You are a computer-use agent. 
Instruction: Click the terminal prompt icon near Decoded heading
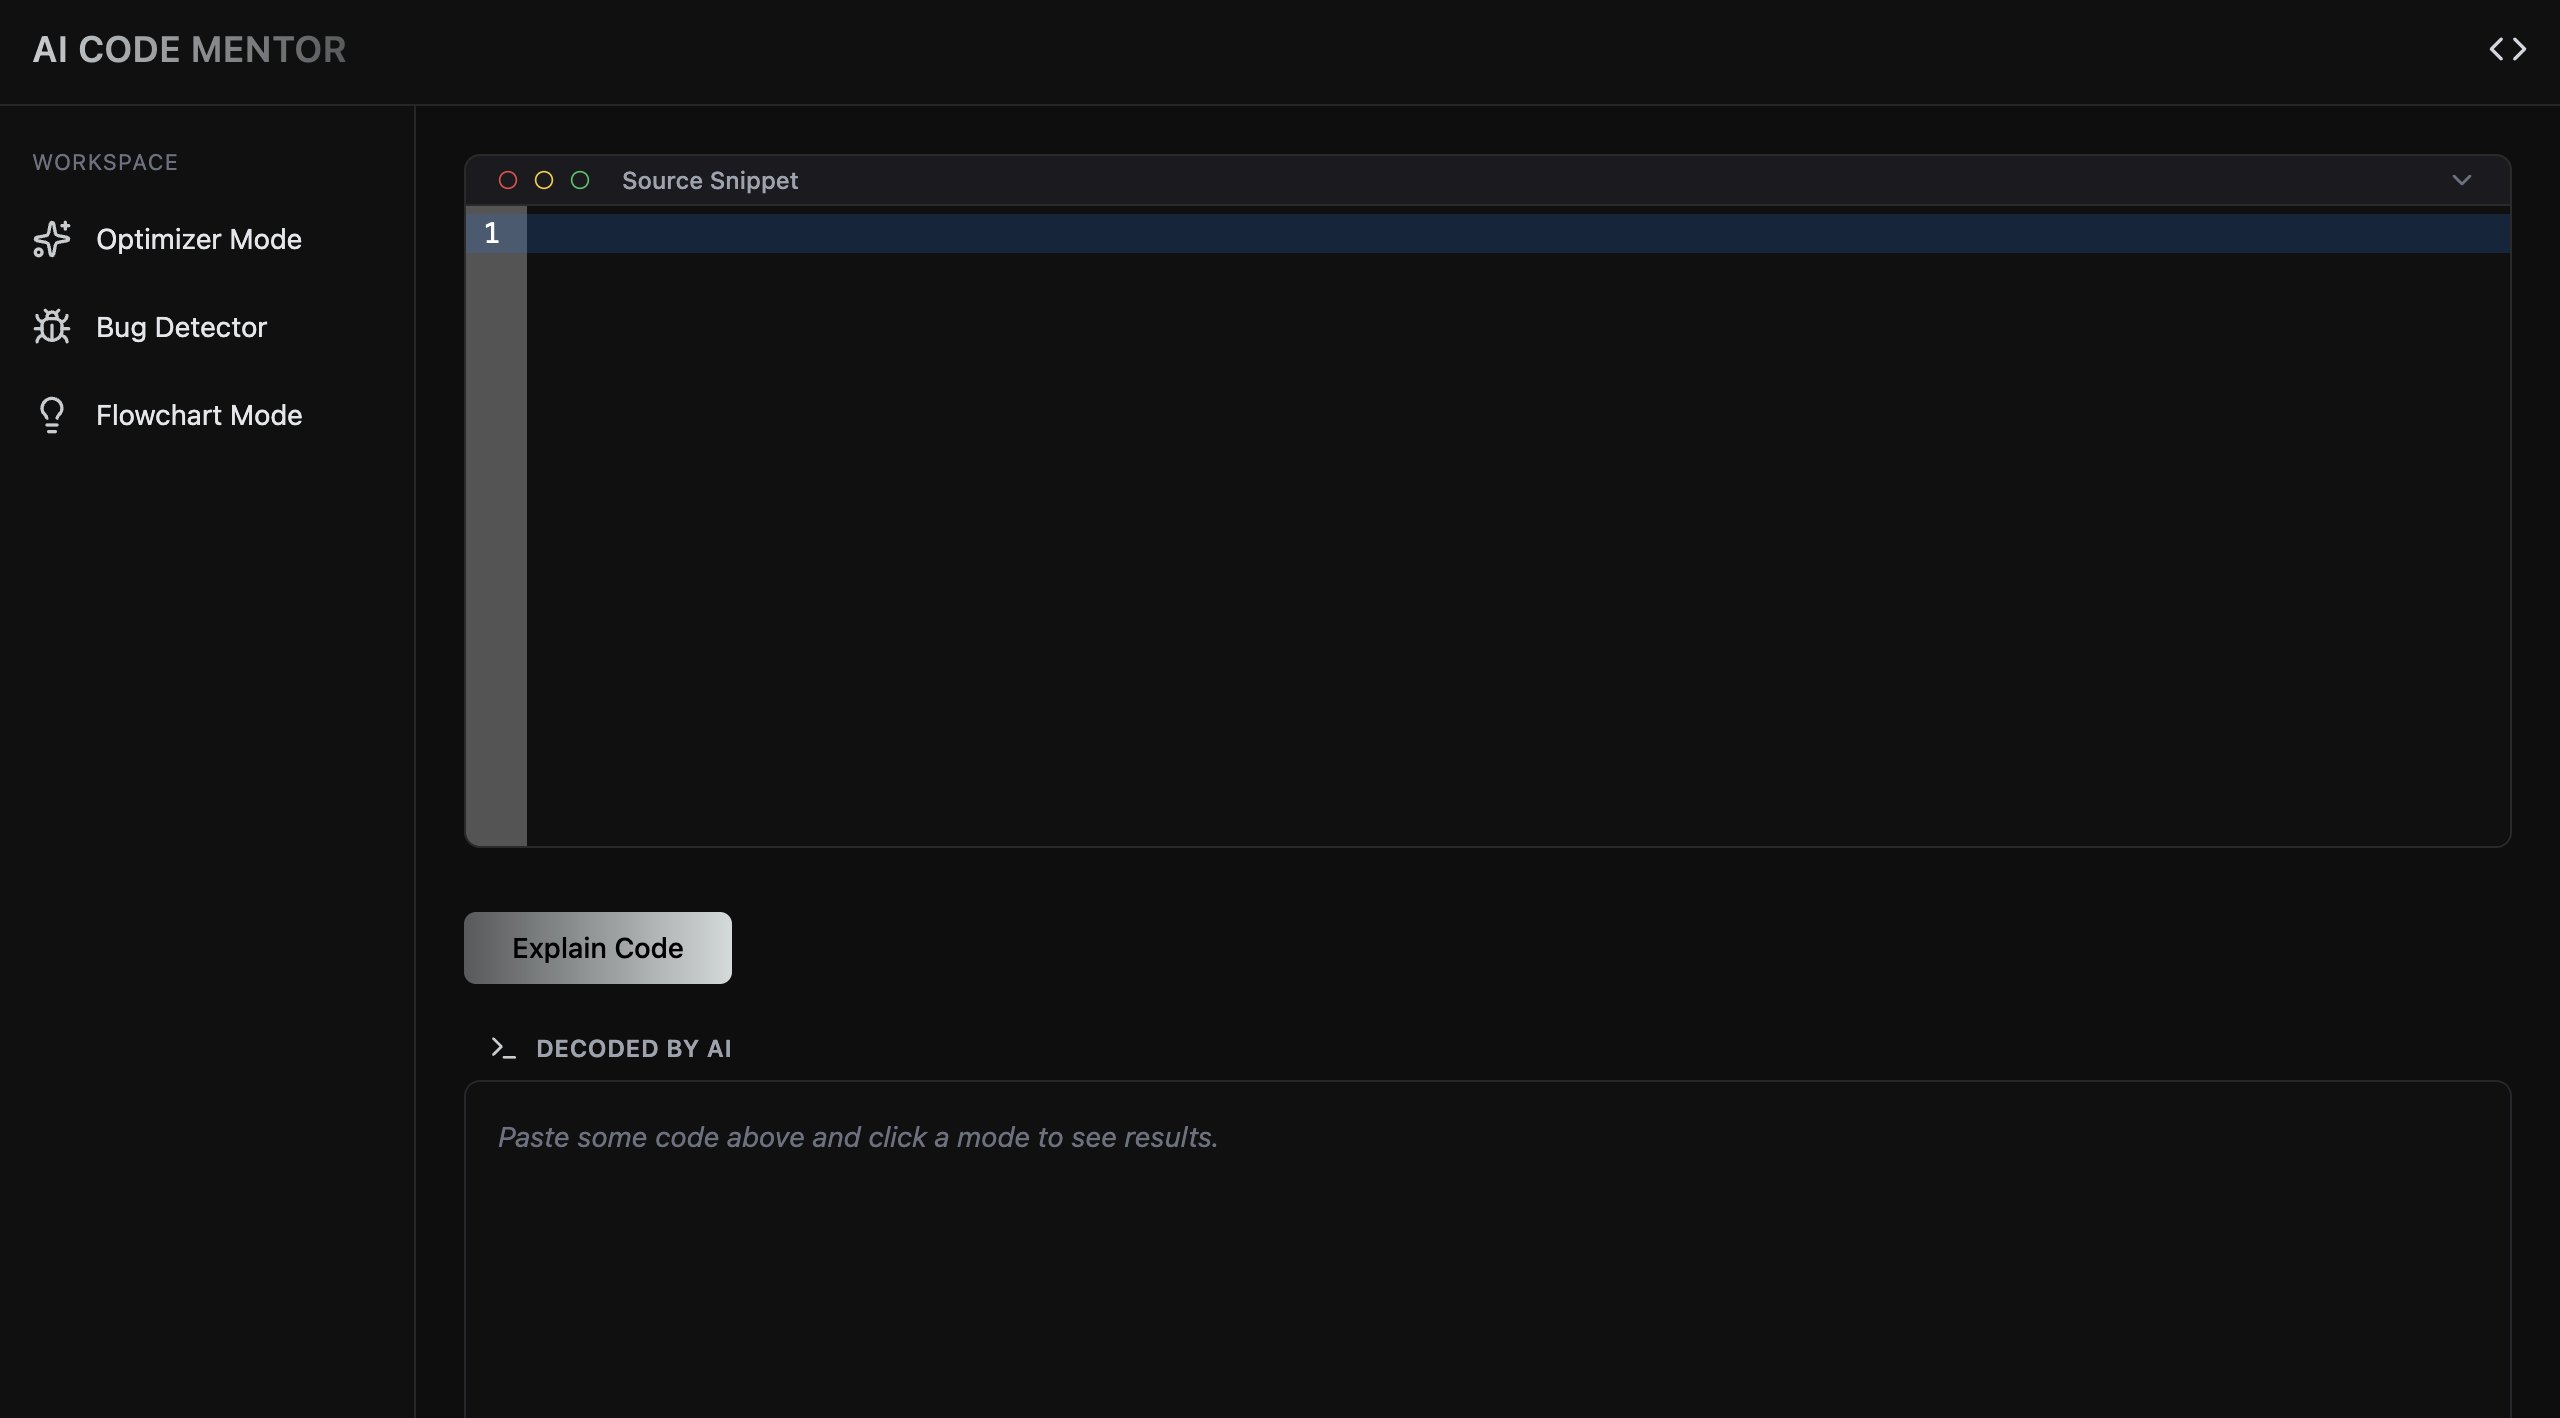pyautogui.click(x=503, y=1048)
